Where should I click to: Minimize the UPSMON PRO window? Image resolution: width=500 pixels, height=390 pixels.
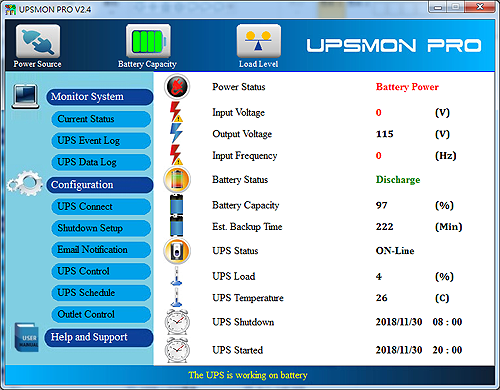click(x=438, y=7)
